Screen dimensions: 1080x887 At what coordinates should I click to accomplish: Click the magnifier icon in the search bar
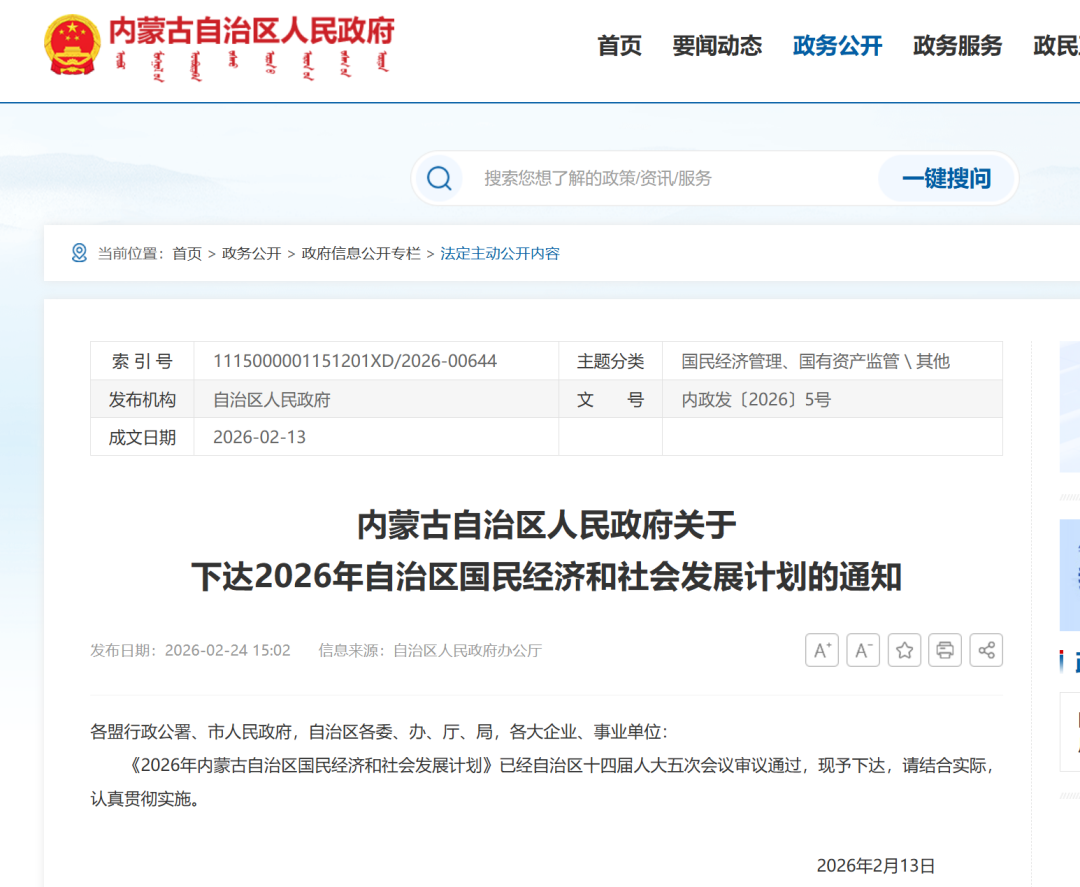pos(440,178)
